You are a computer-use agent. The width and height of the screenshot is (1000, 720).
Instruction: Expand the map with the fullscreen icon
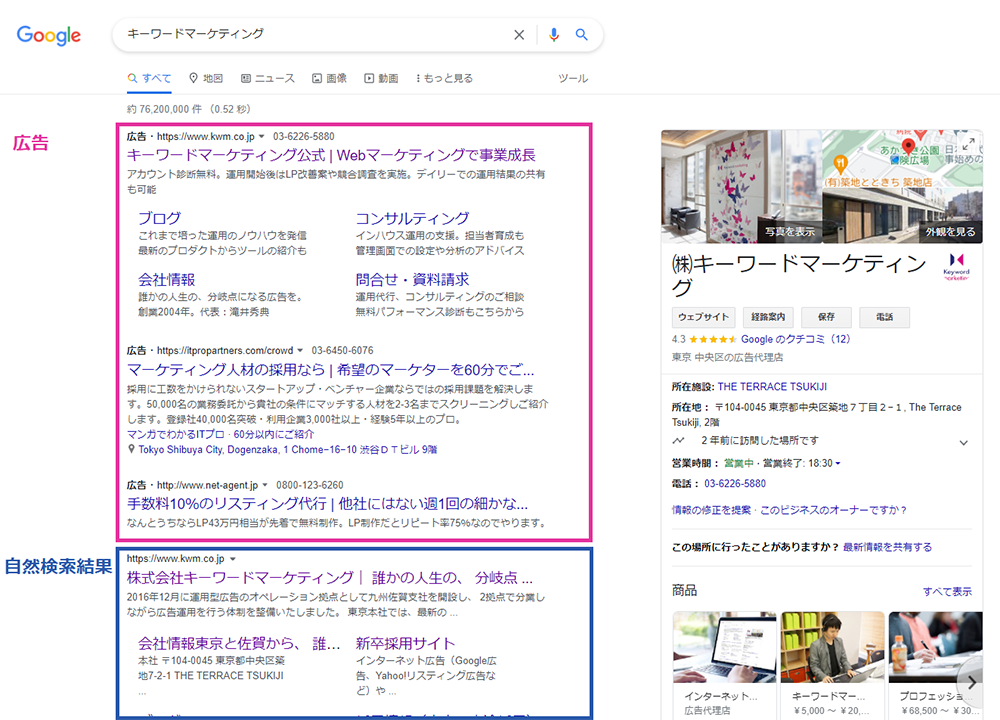coord(969,144)
